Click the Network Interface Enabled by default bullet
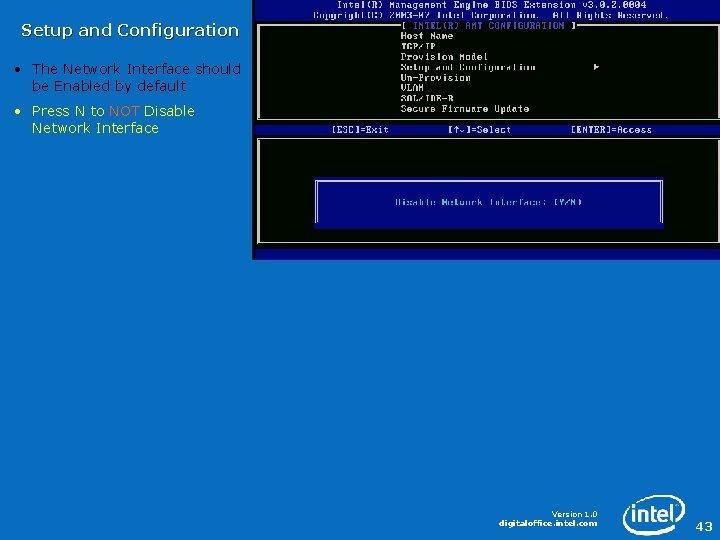Image resolution: width=720 pixels, height=540 pixels. (136, 77)
